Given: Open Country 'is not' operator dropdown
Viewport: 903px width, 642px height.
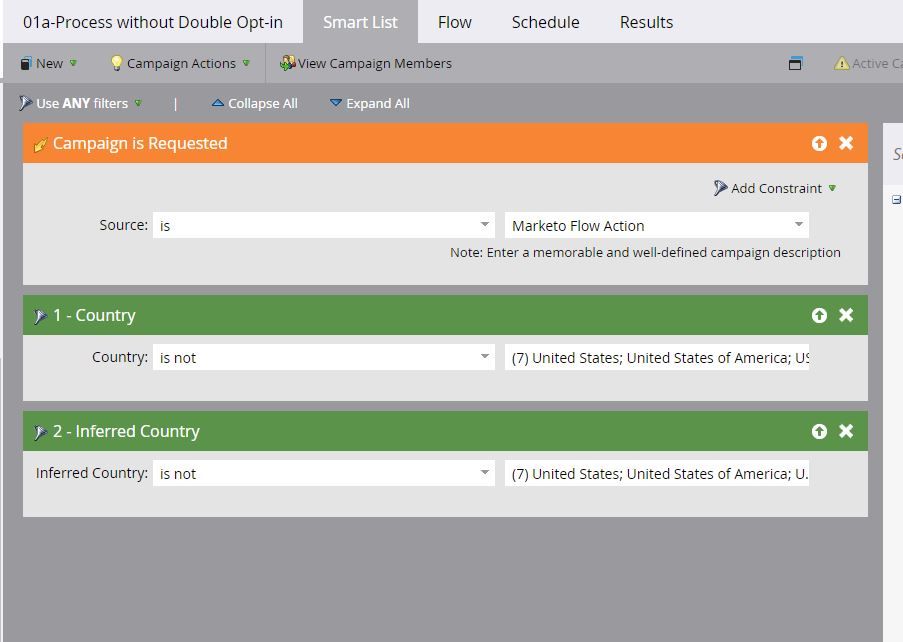Looking at the screenshot, I should tap(324, 357).
